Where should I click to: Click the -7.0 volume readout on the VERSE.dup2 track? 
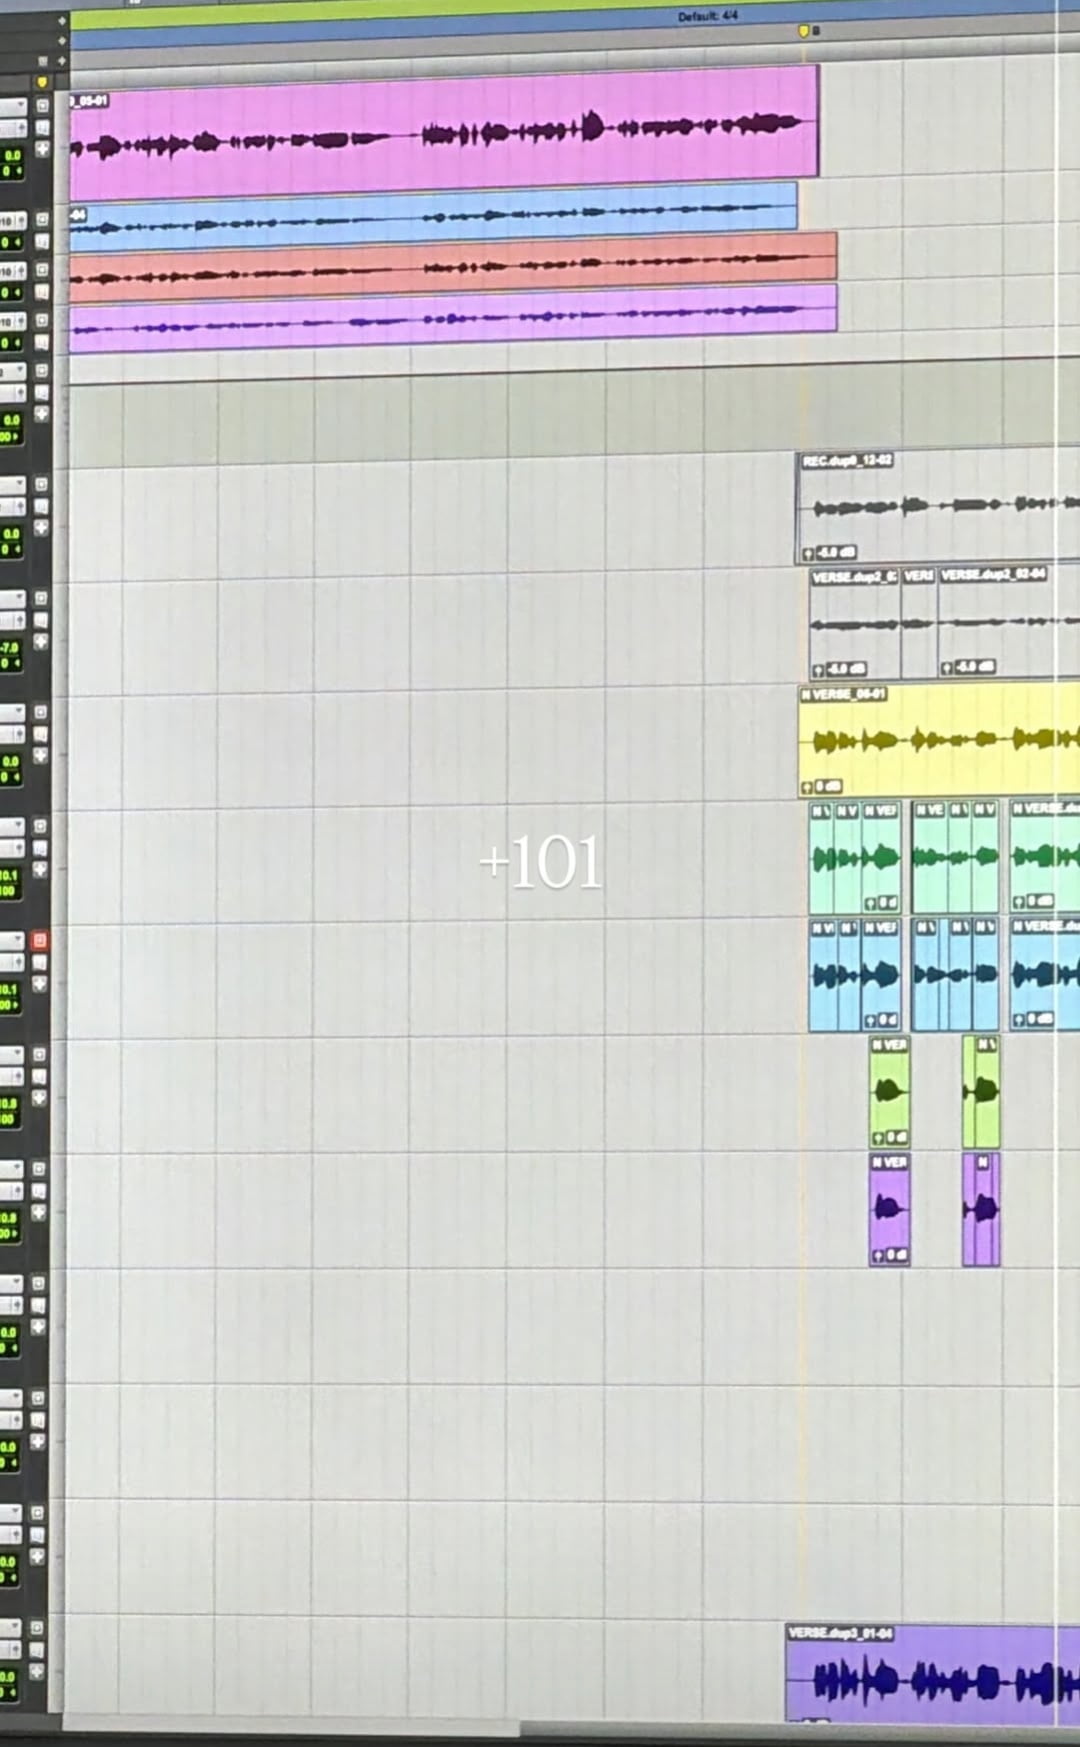click(11, 648)
